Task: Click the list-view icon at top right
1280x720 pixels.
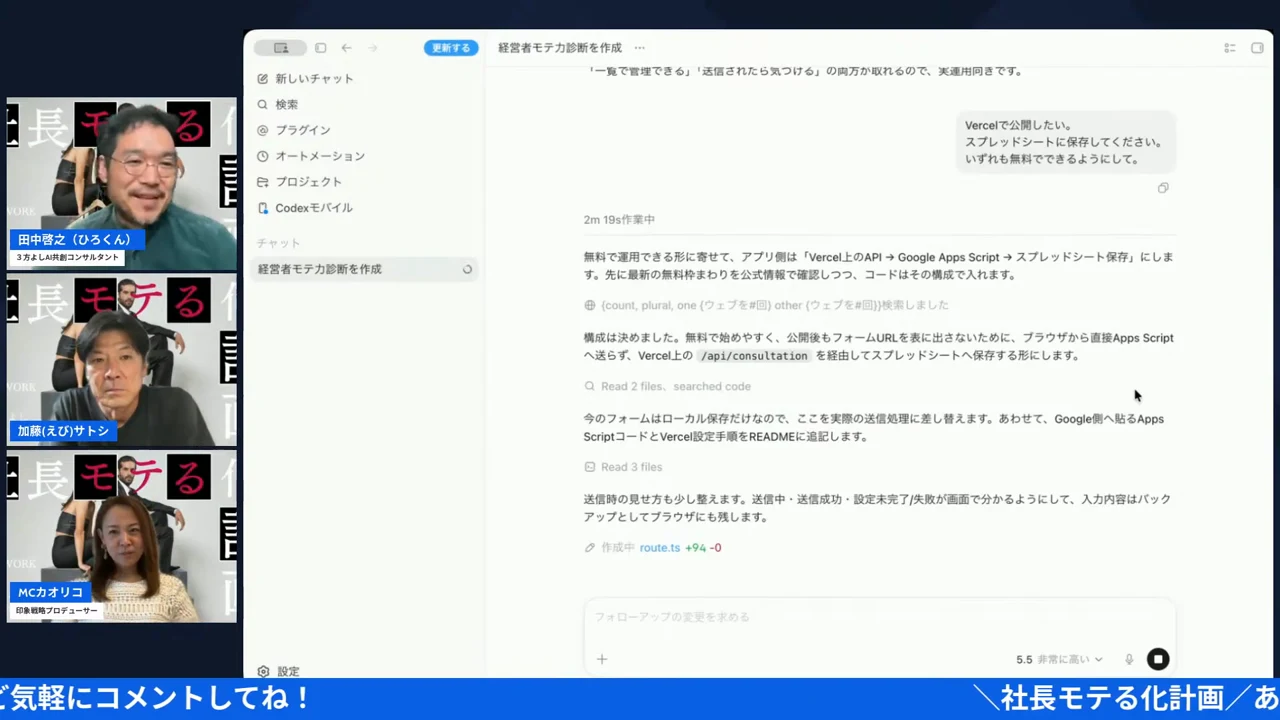Action: click(1230, 48)
